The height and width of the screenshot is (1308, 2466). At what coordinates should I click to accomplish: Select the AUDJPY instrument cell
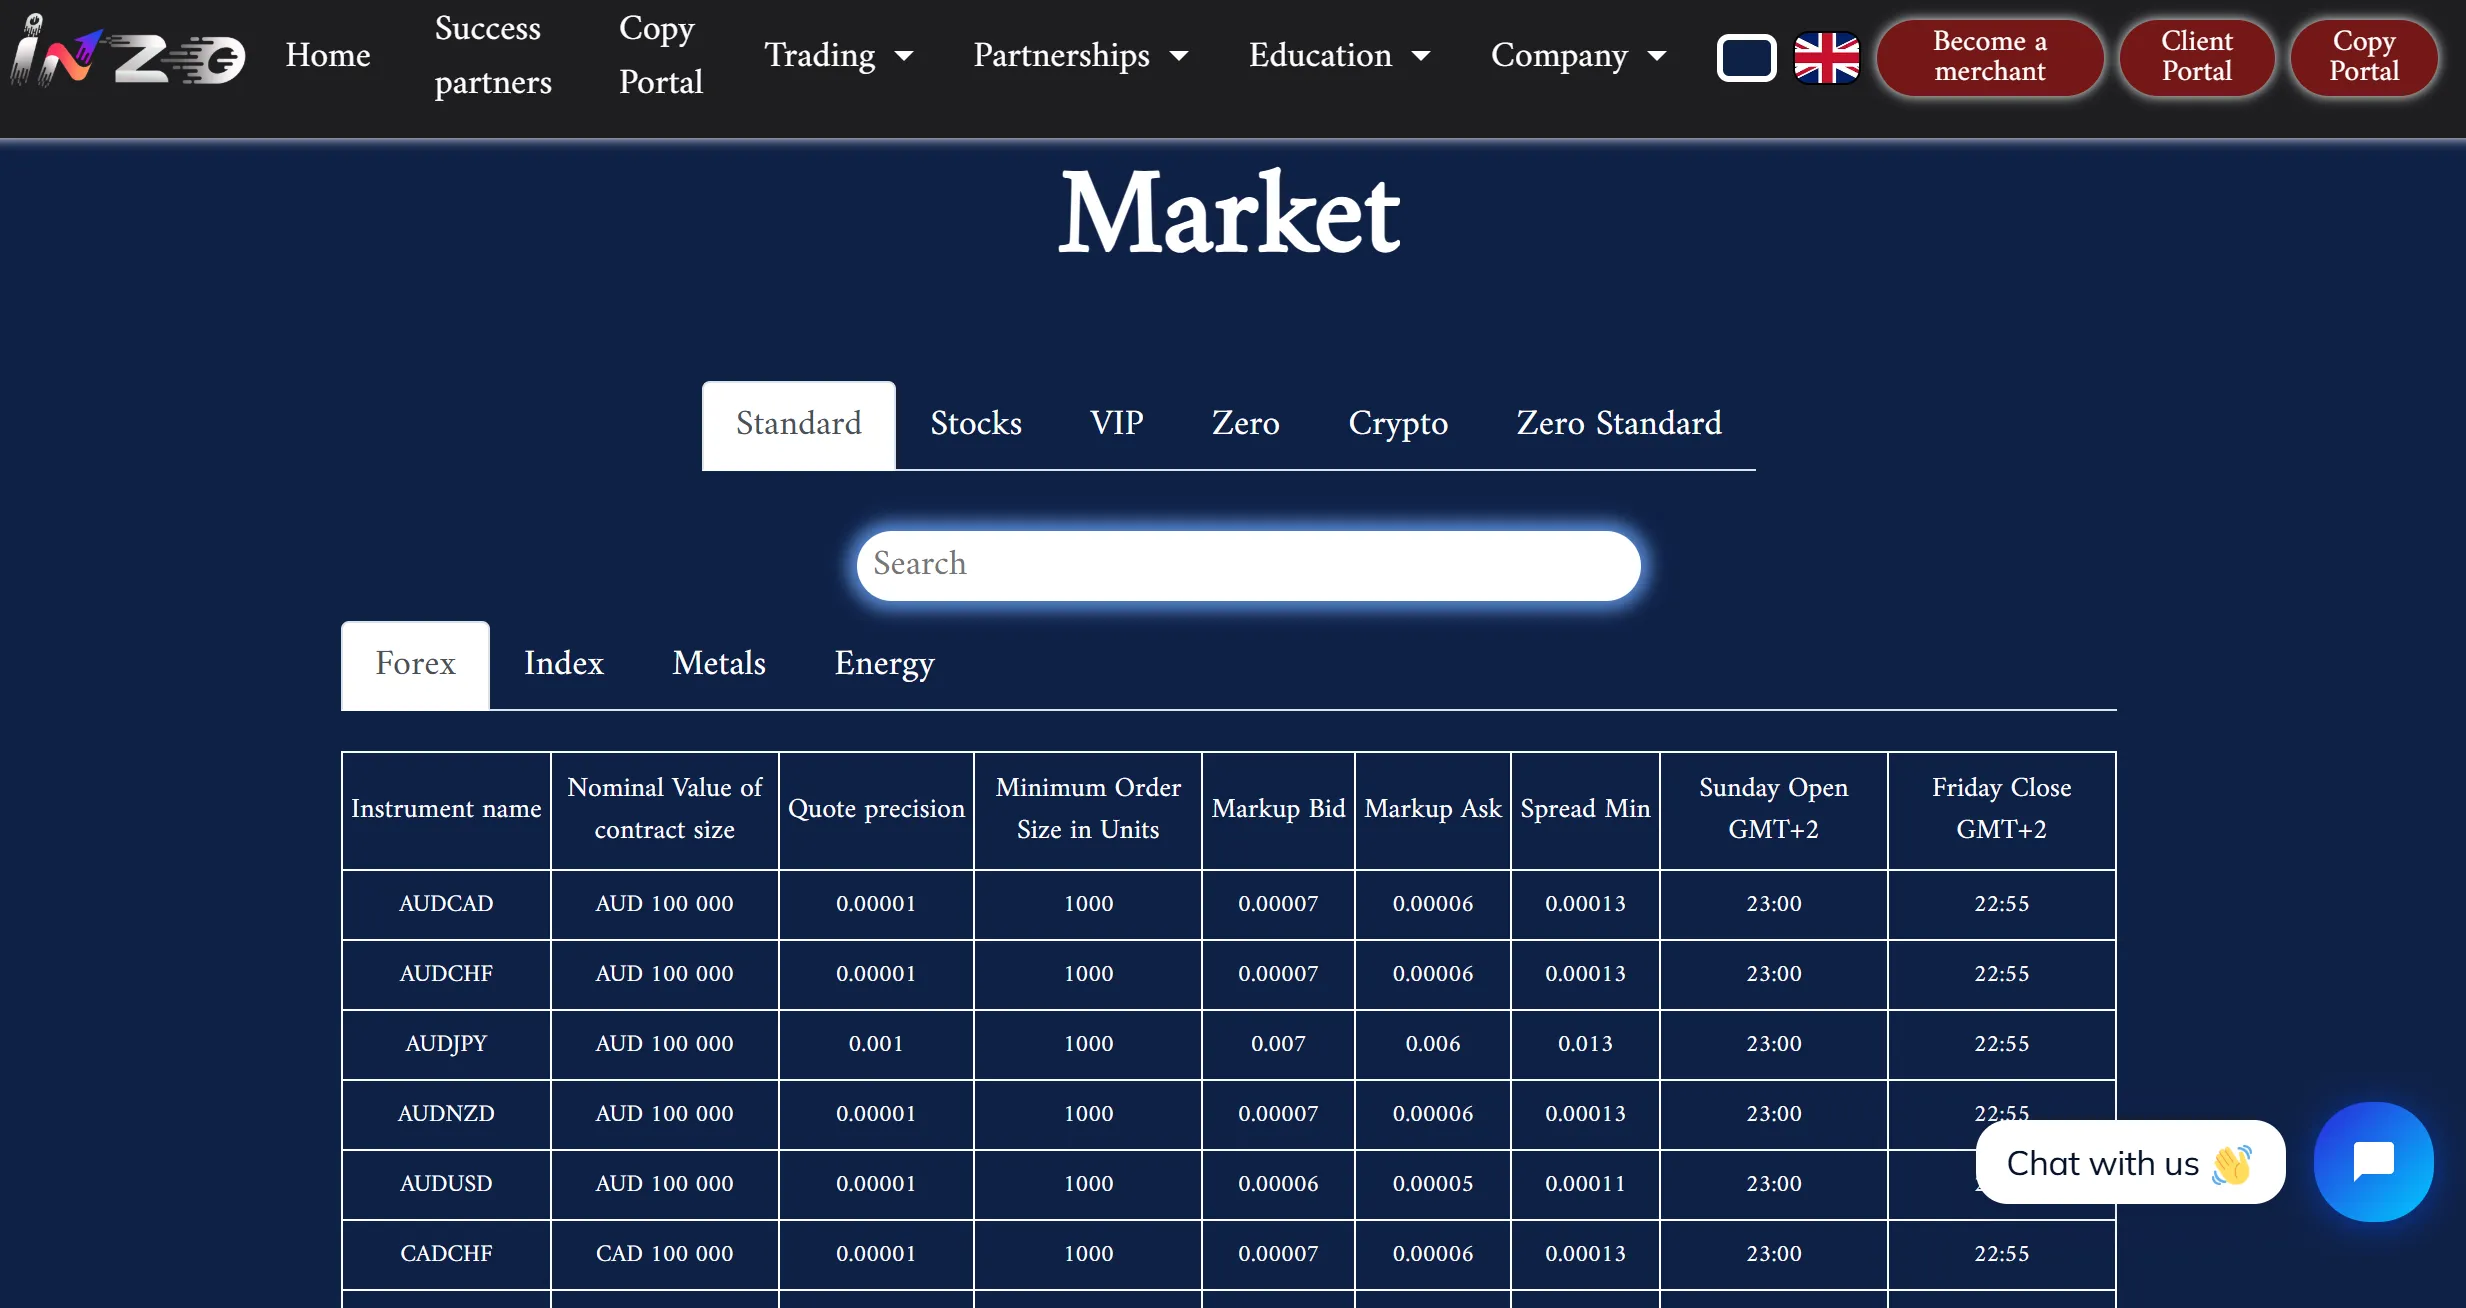[446, 1044]
